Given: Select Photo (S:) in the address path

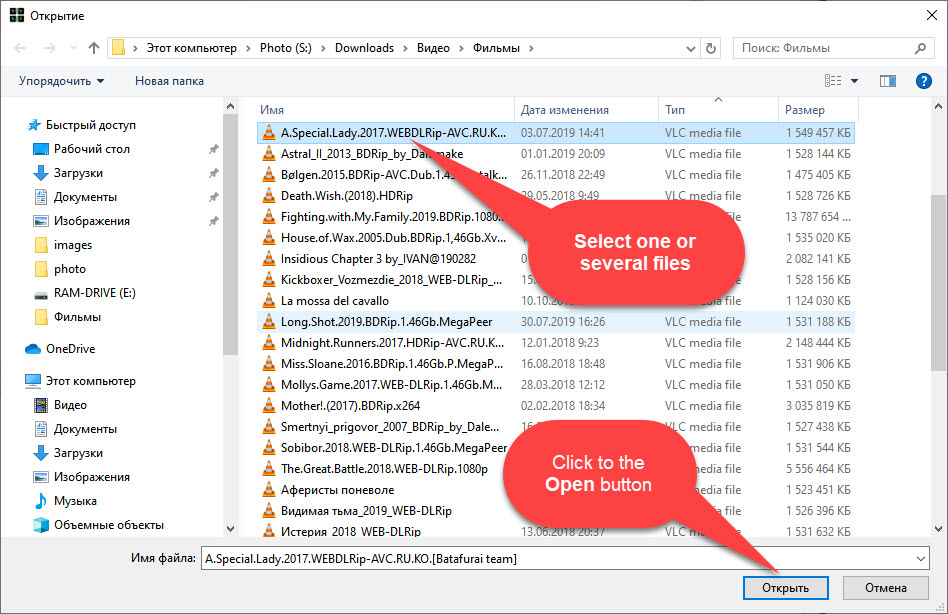Looking at the screenshot, I should 285,48.
